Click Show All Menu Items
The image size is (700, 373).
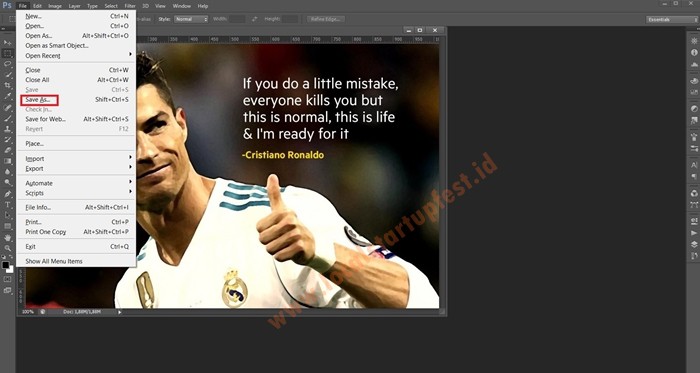[76, 261]
